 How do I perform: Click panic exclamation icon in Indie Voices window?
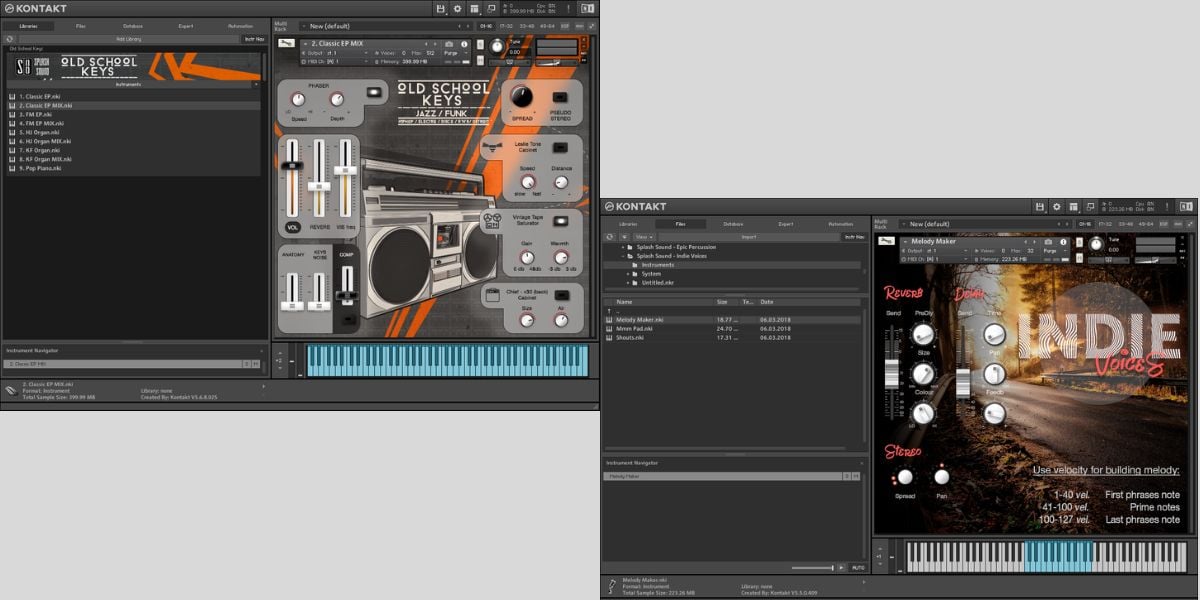point(1167,207)
